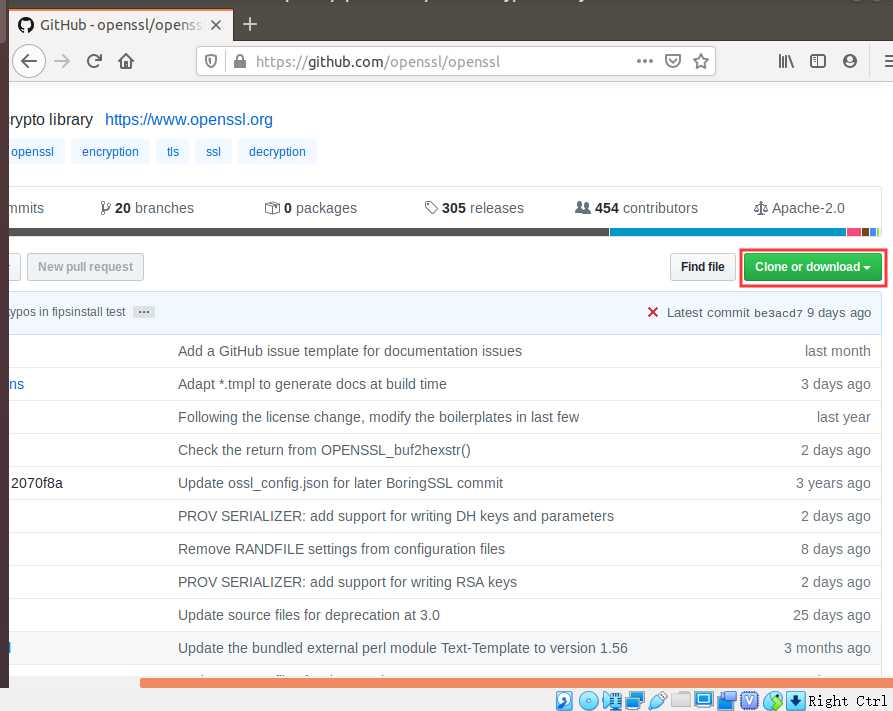The image size is (893, 711).
Task: Click the language breakdown color bar
Action: [444, 232]
